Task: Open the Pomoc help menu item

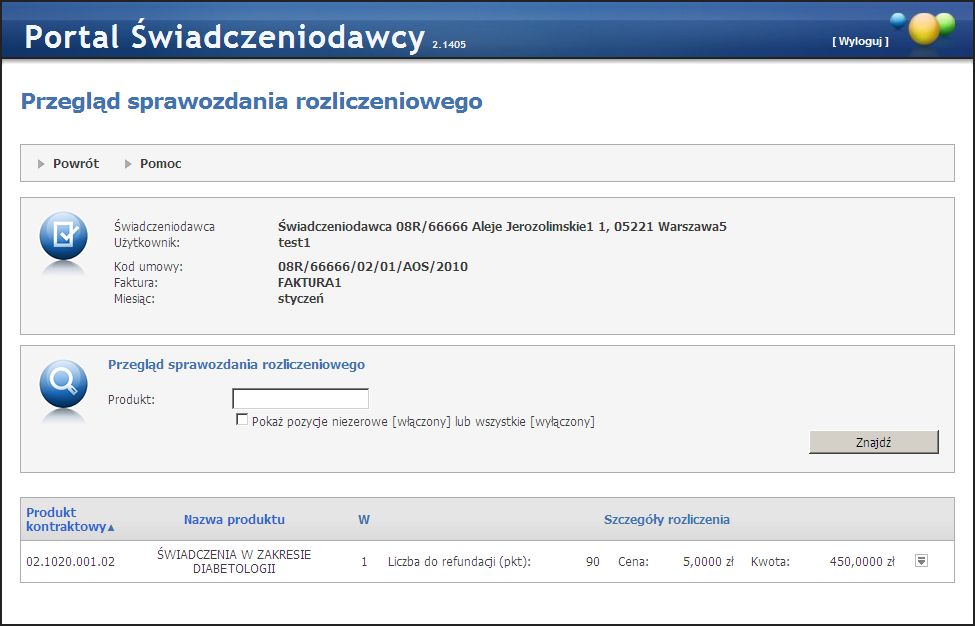Action: pyautogui.click(x=160, y=164)
